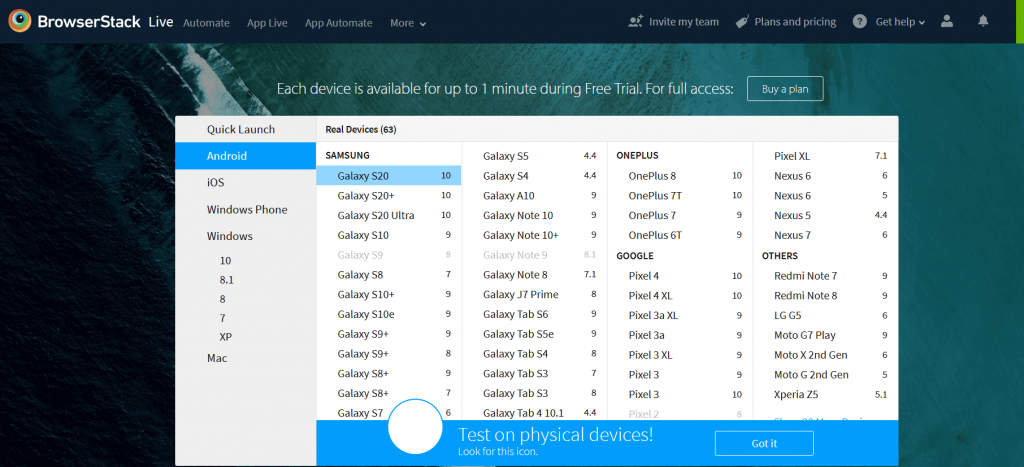
Task: Open the App Live menu item
Action: click(x=267, y=23)
